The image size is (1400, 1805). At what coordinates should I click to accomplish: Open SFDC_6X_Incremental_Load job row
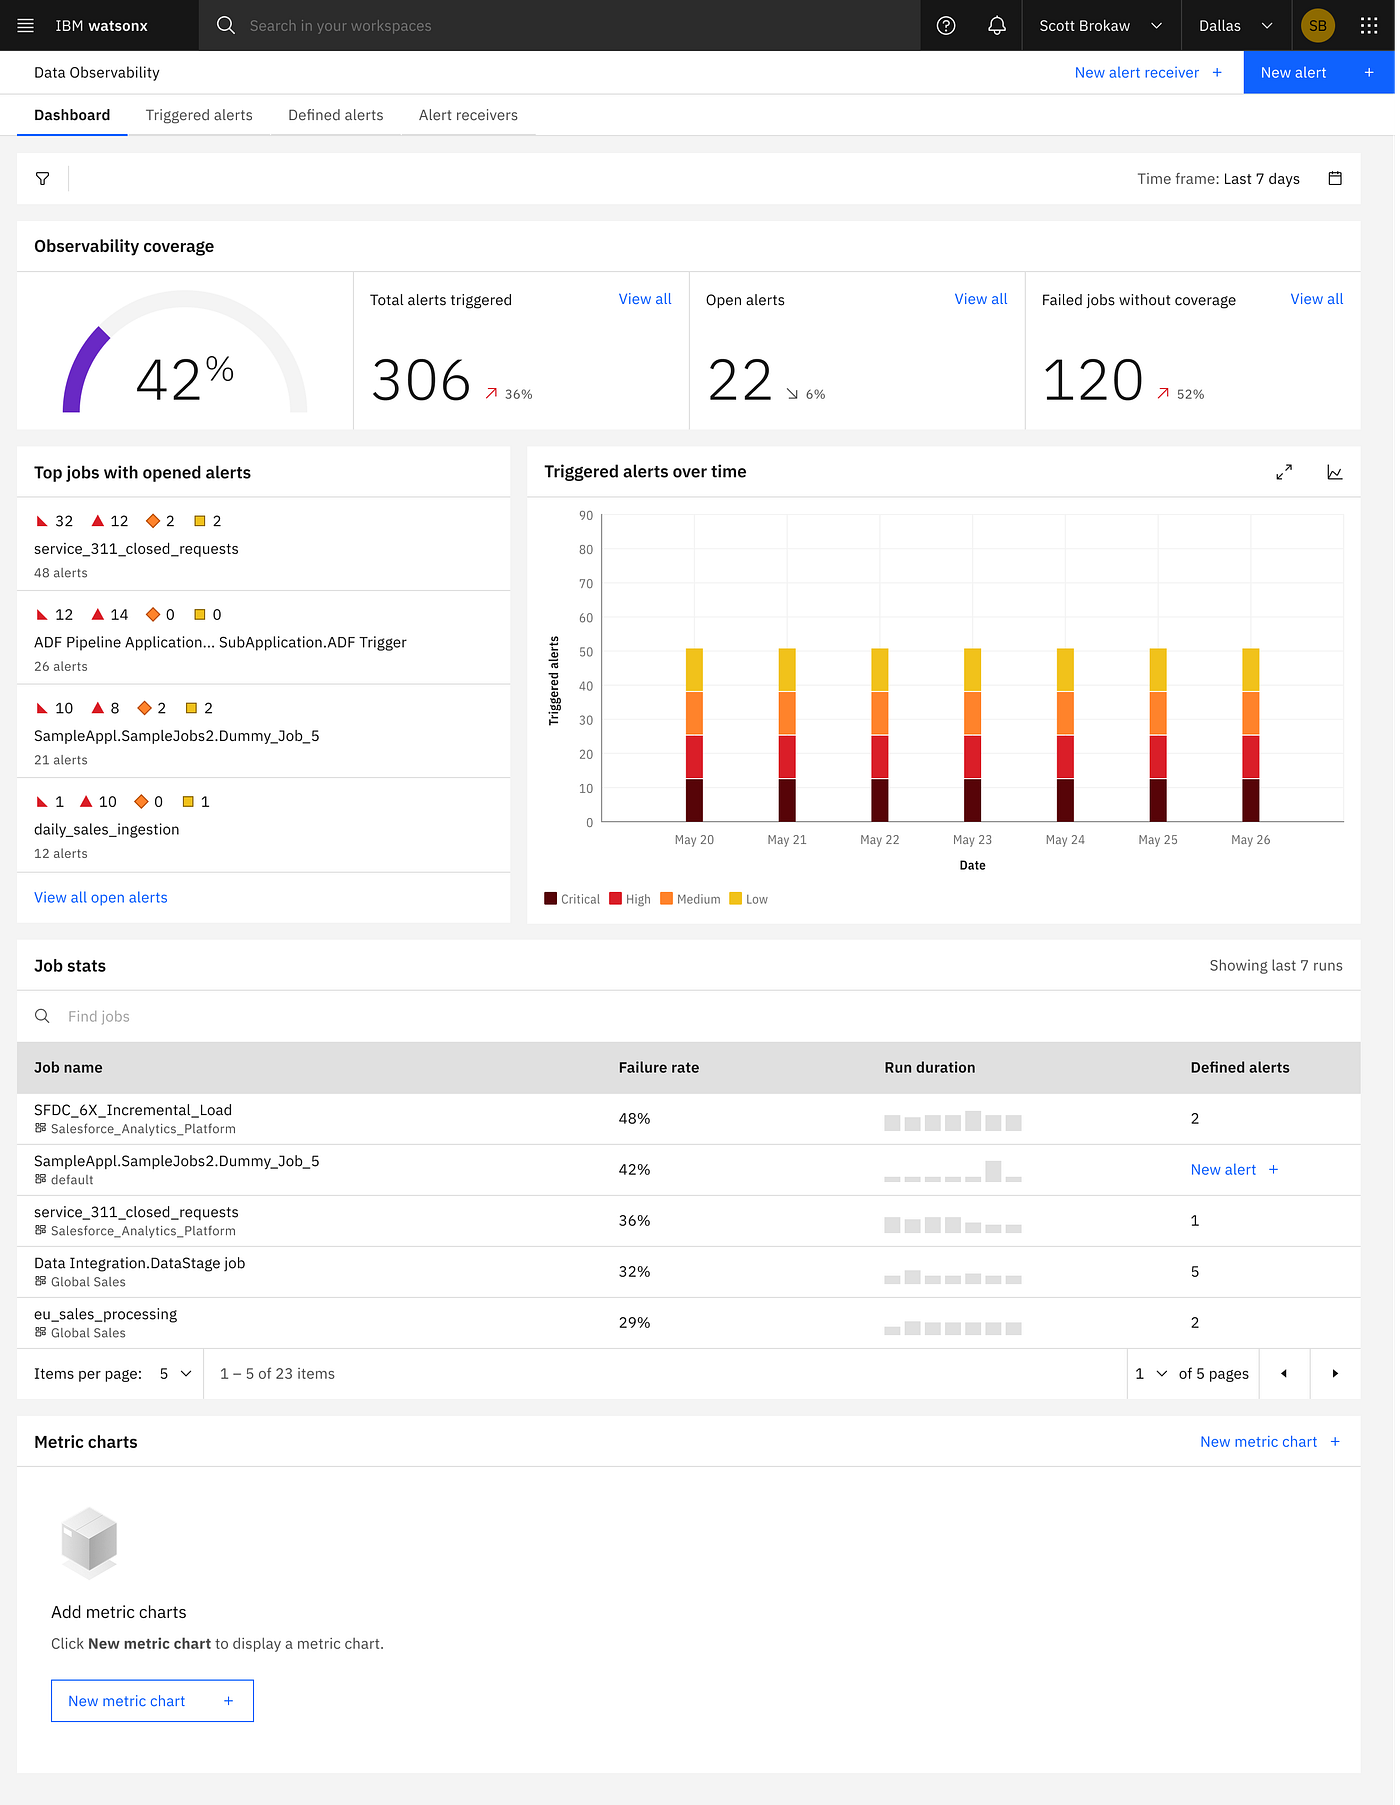click(x=688, y=1119)
